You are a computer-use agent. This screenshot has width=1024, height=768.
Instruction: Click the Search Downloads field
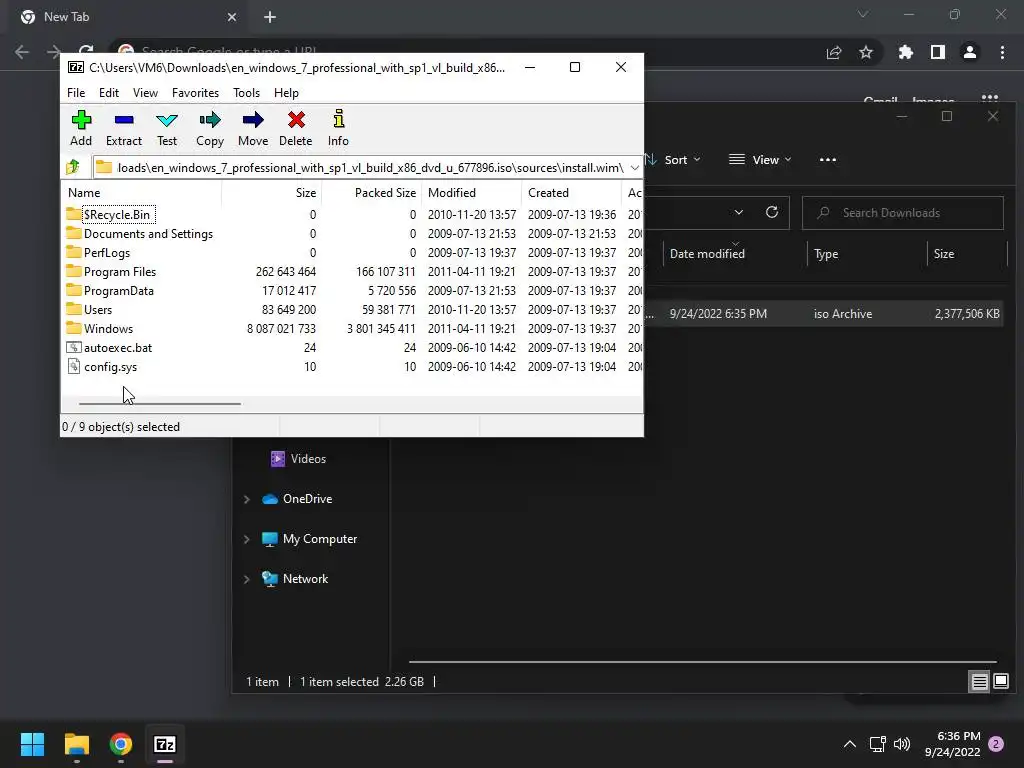click(x=903, y=213)
